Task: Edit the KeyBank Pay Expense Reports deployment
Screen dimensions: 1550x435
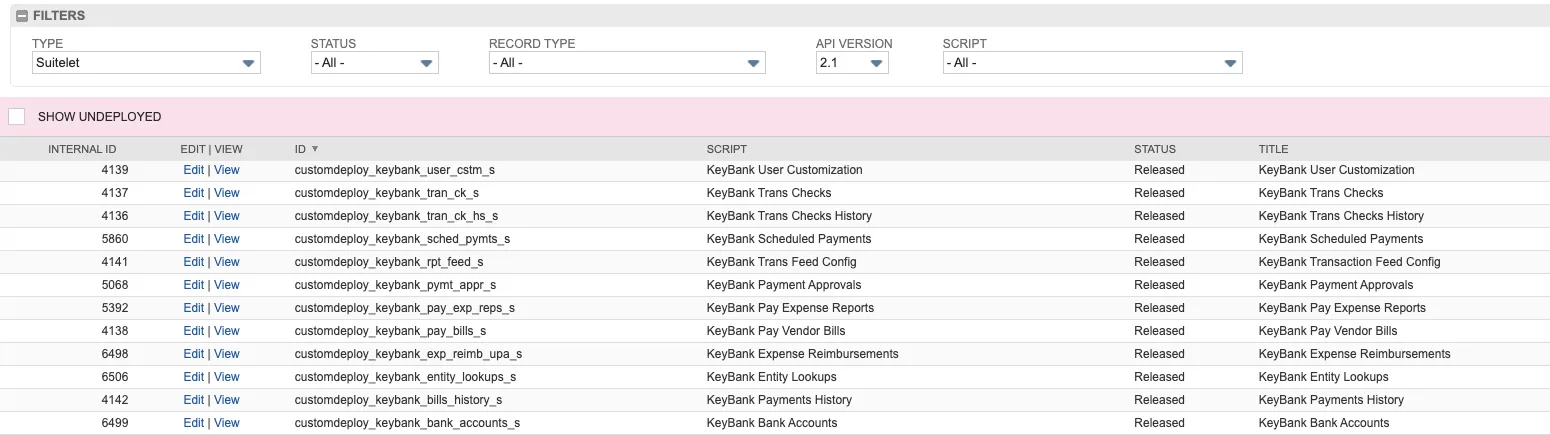Action: click(193, 308)
